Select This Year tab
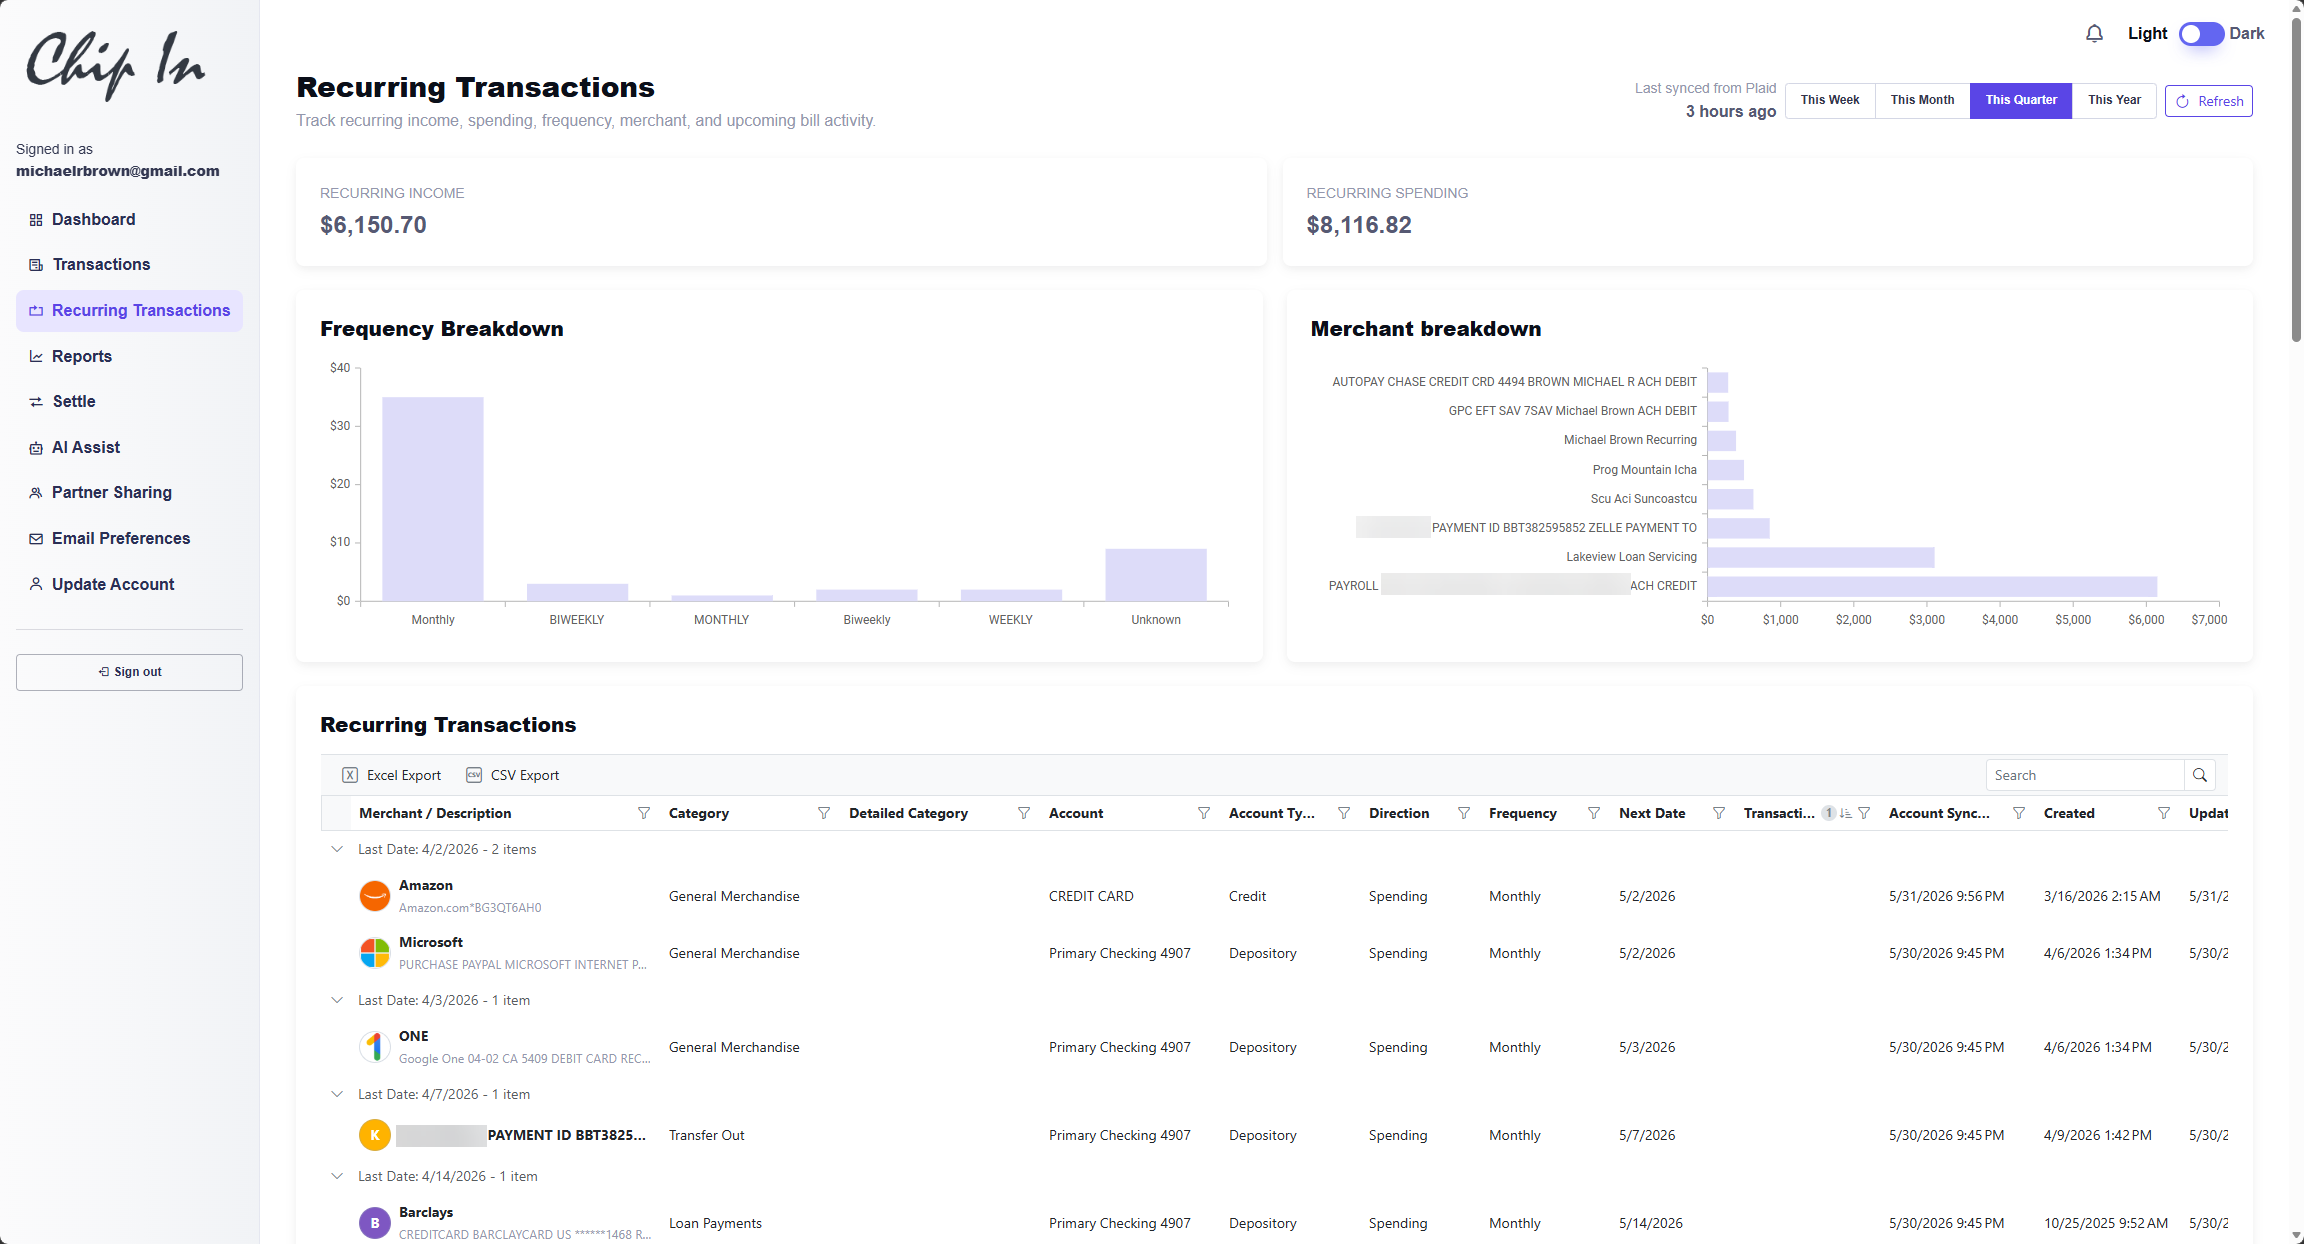The width and height of the screenshot is (2304, 1244). 2114,100
